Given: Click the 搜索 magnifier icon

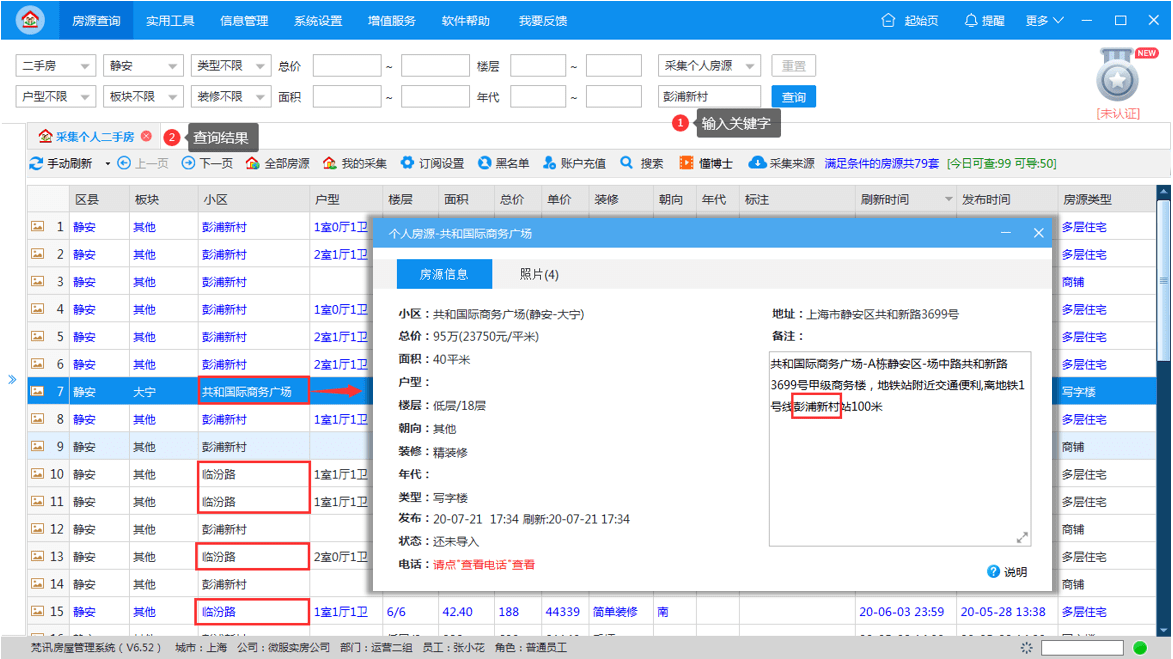Looking at the screenshot, I should click(x=627, y=163).
